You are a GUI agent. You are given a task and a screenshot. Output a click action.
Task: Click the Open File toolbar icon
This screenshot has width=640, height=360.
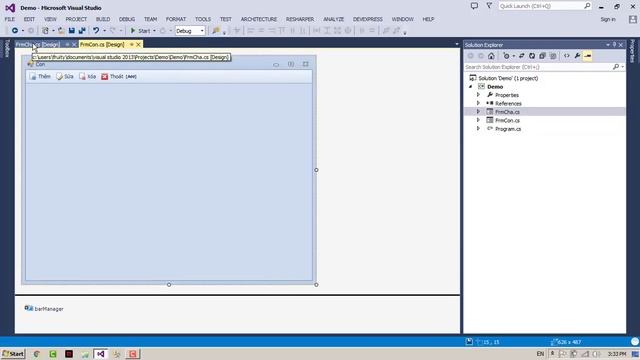[61, 31]
